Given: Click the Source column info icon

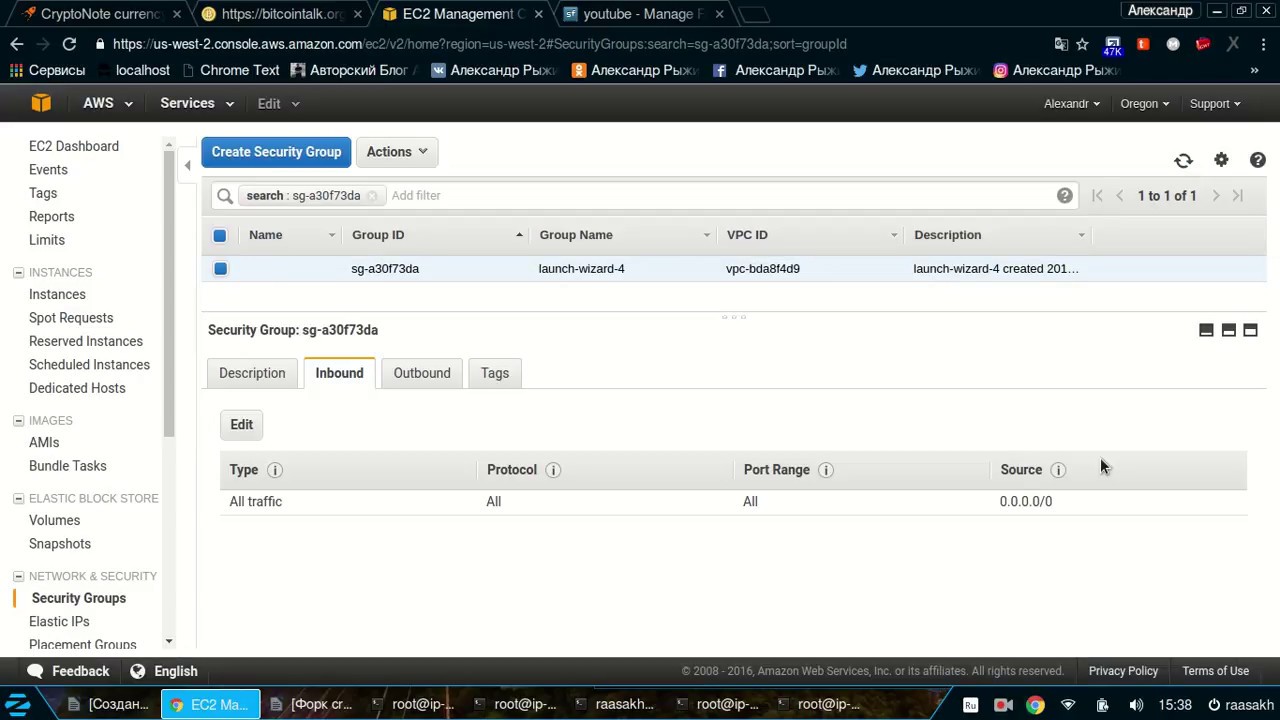Looking at the screenshot, I should (1058, 470).
